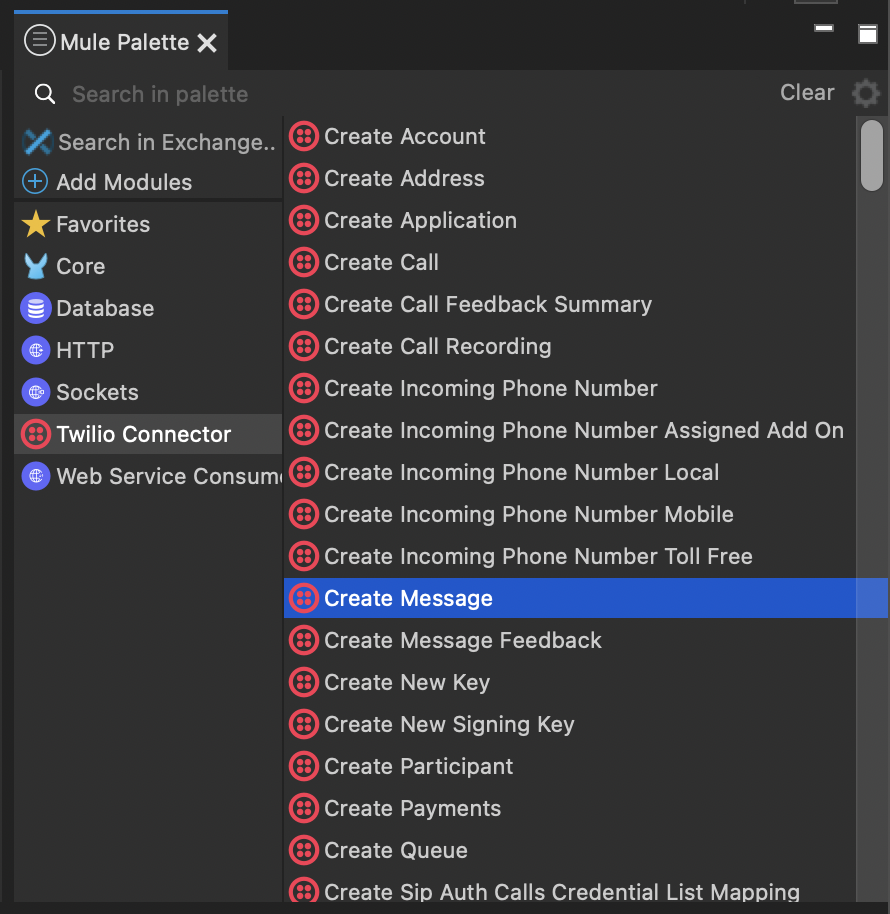The height and width of the screenshot is (914, 890).
Task: Click Create Call Feedback Summary icon
Action: click(x=304, y=304)
